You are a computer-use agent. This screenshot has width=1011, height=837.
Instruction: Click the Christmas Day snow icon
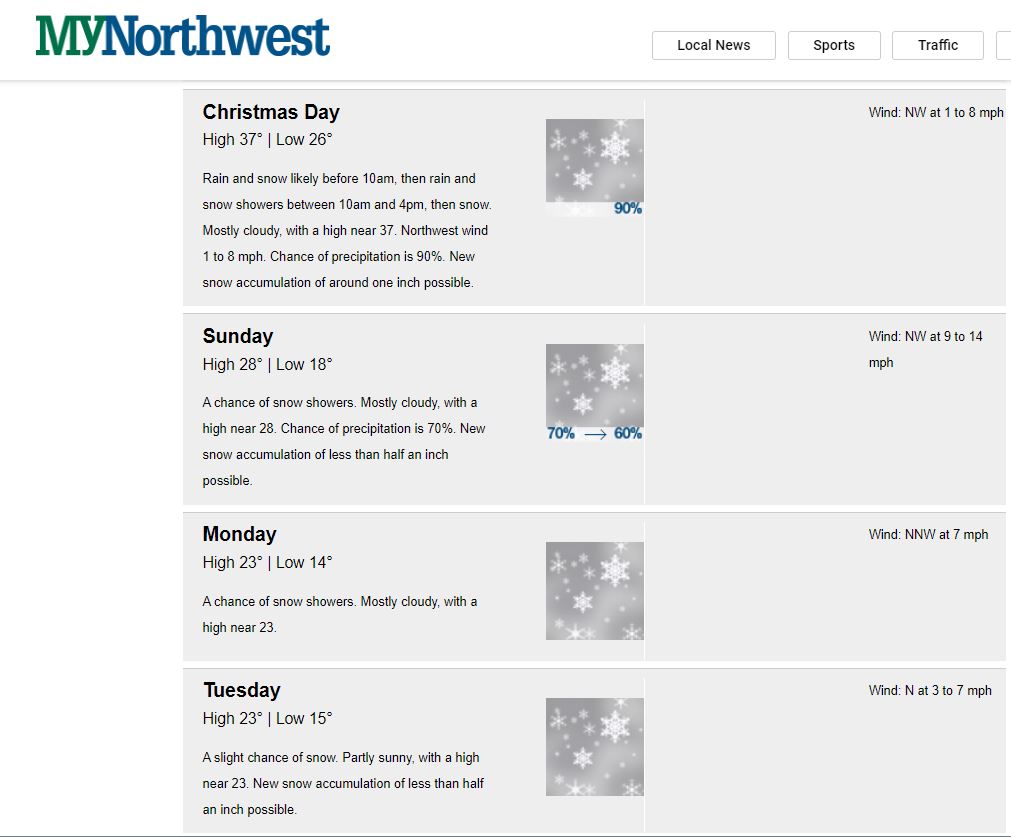tap(594, 161)
